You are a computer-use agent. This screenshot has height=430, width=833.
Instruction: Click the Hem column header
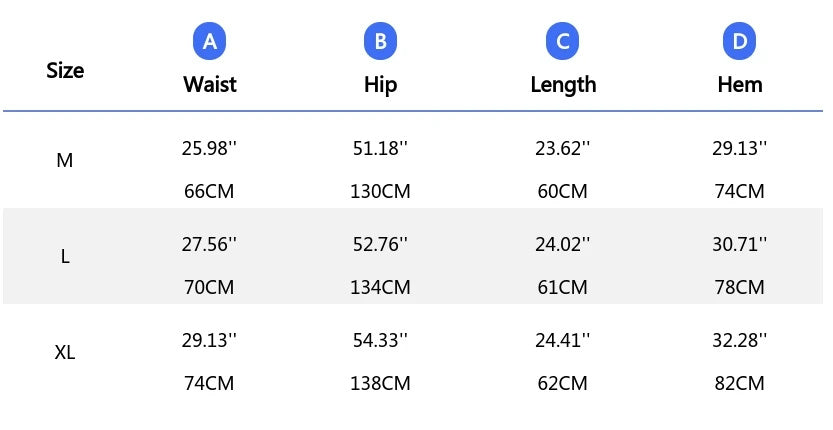coord(740,84)
